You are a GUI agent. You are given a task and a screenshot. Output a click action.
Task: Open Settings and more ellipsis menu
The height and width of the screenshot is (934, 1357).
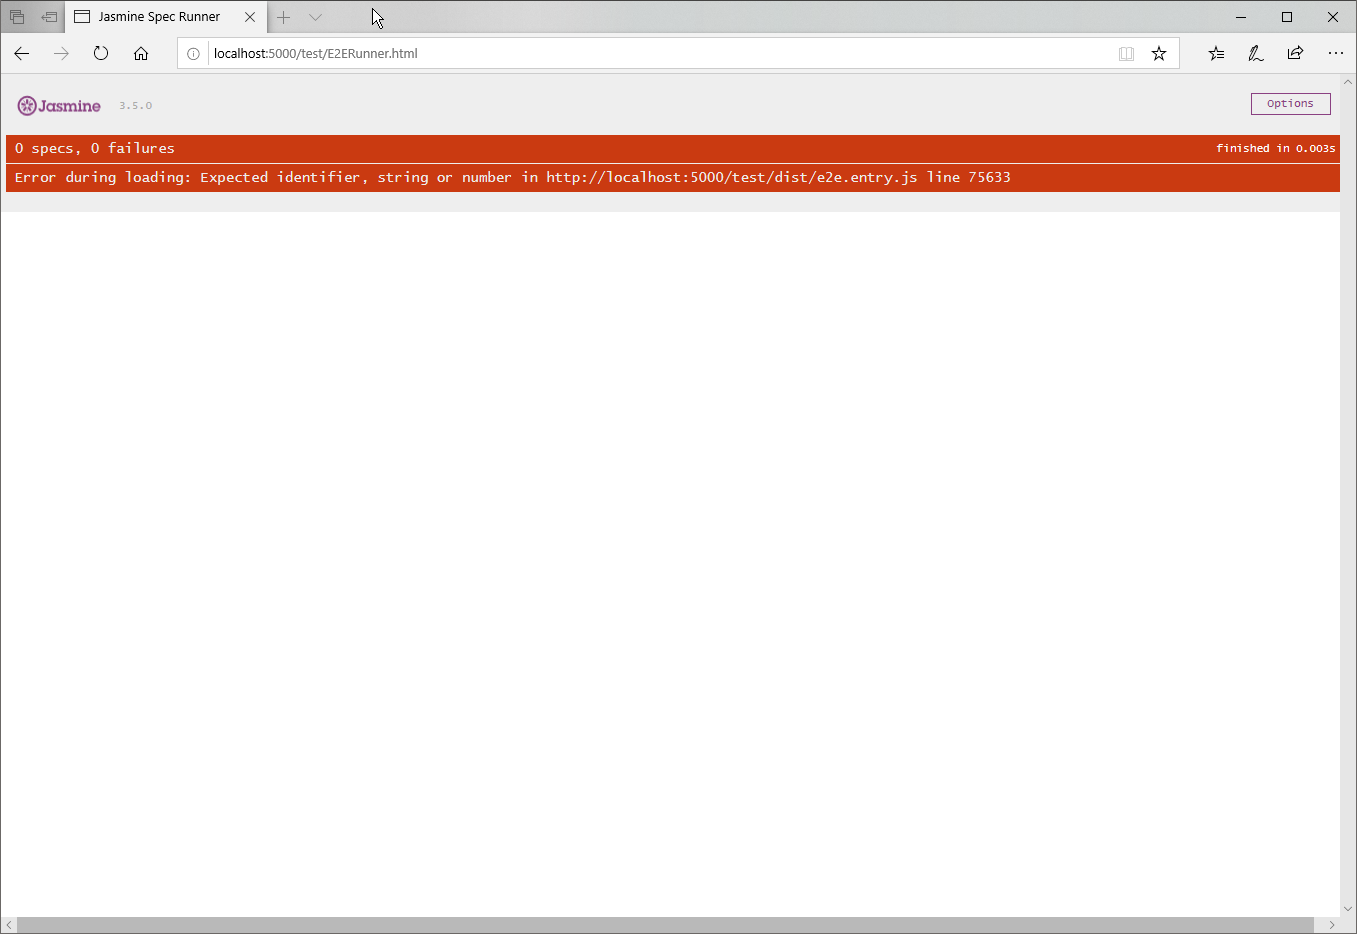click(1336, 54)
